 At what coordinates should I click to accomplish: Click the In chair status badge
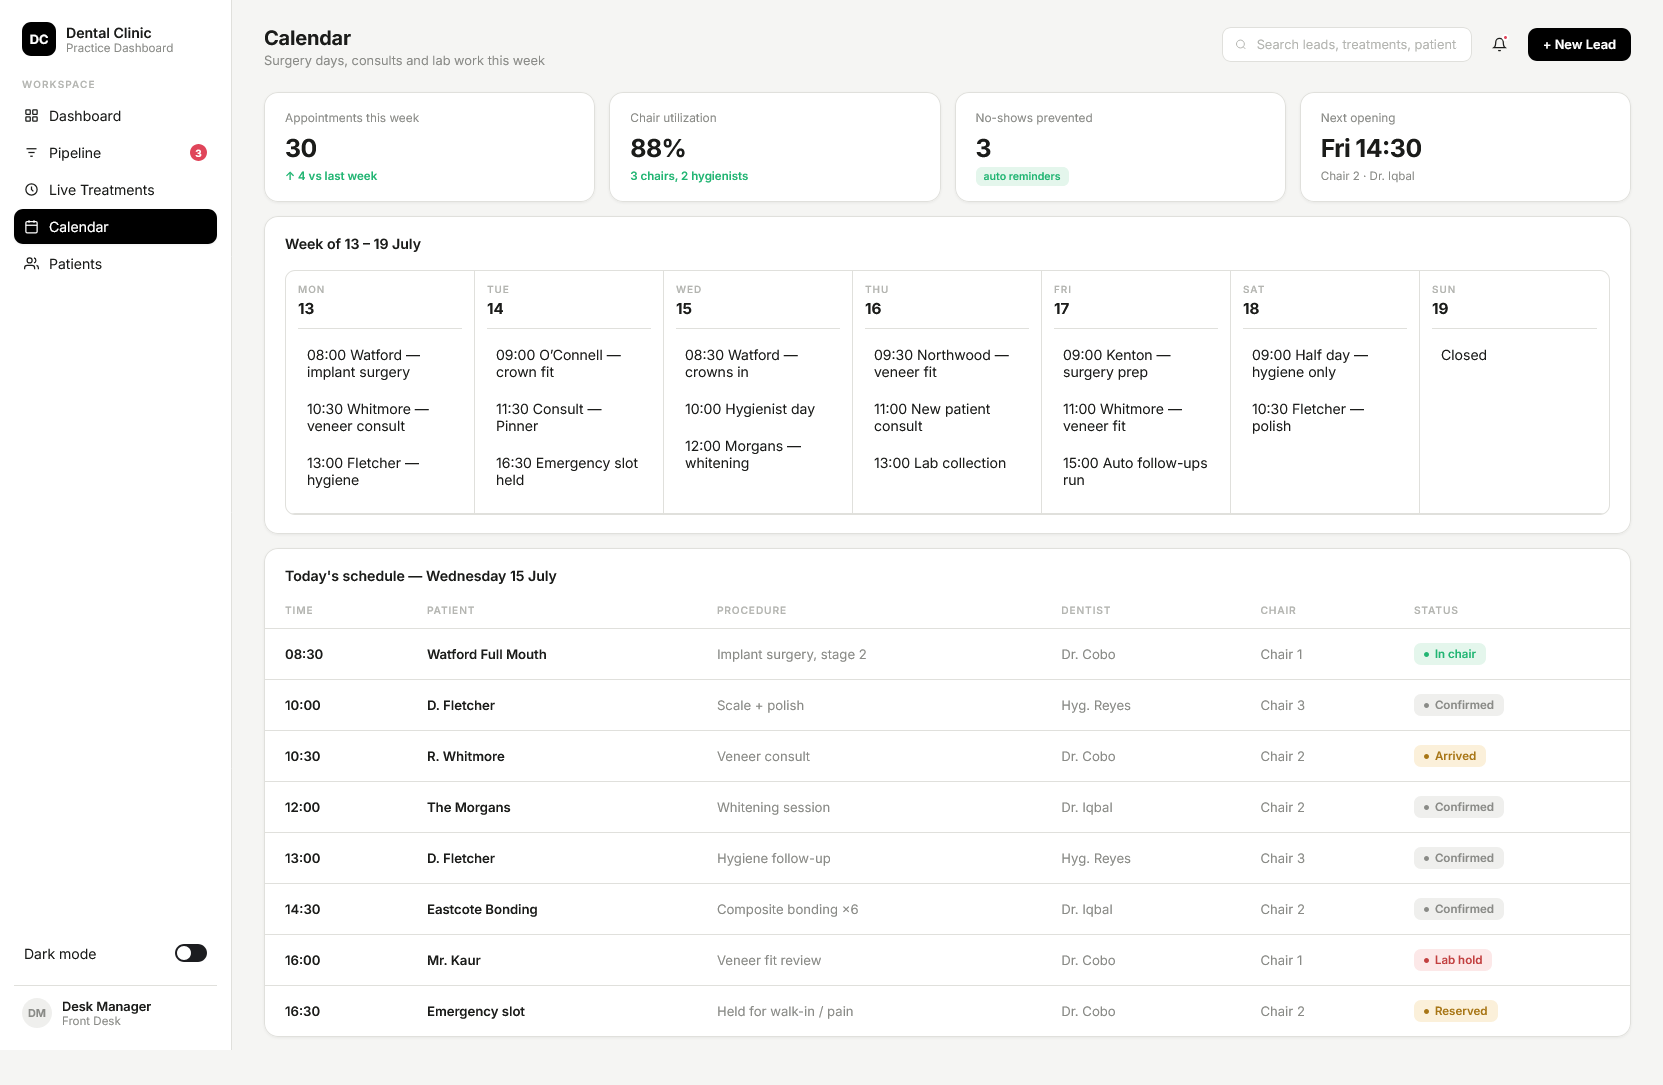1450,654
